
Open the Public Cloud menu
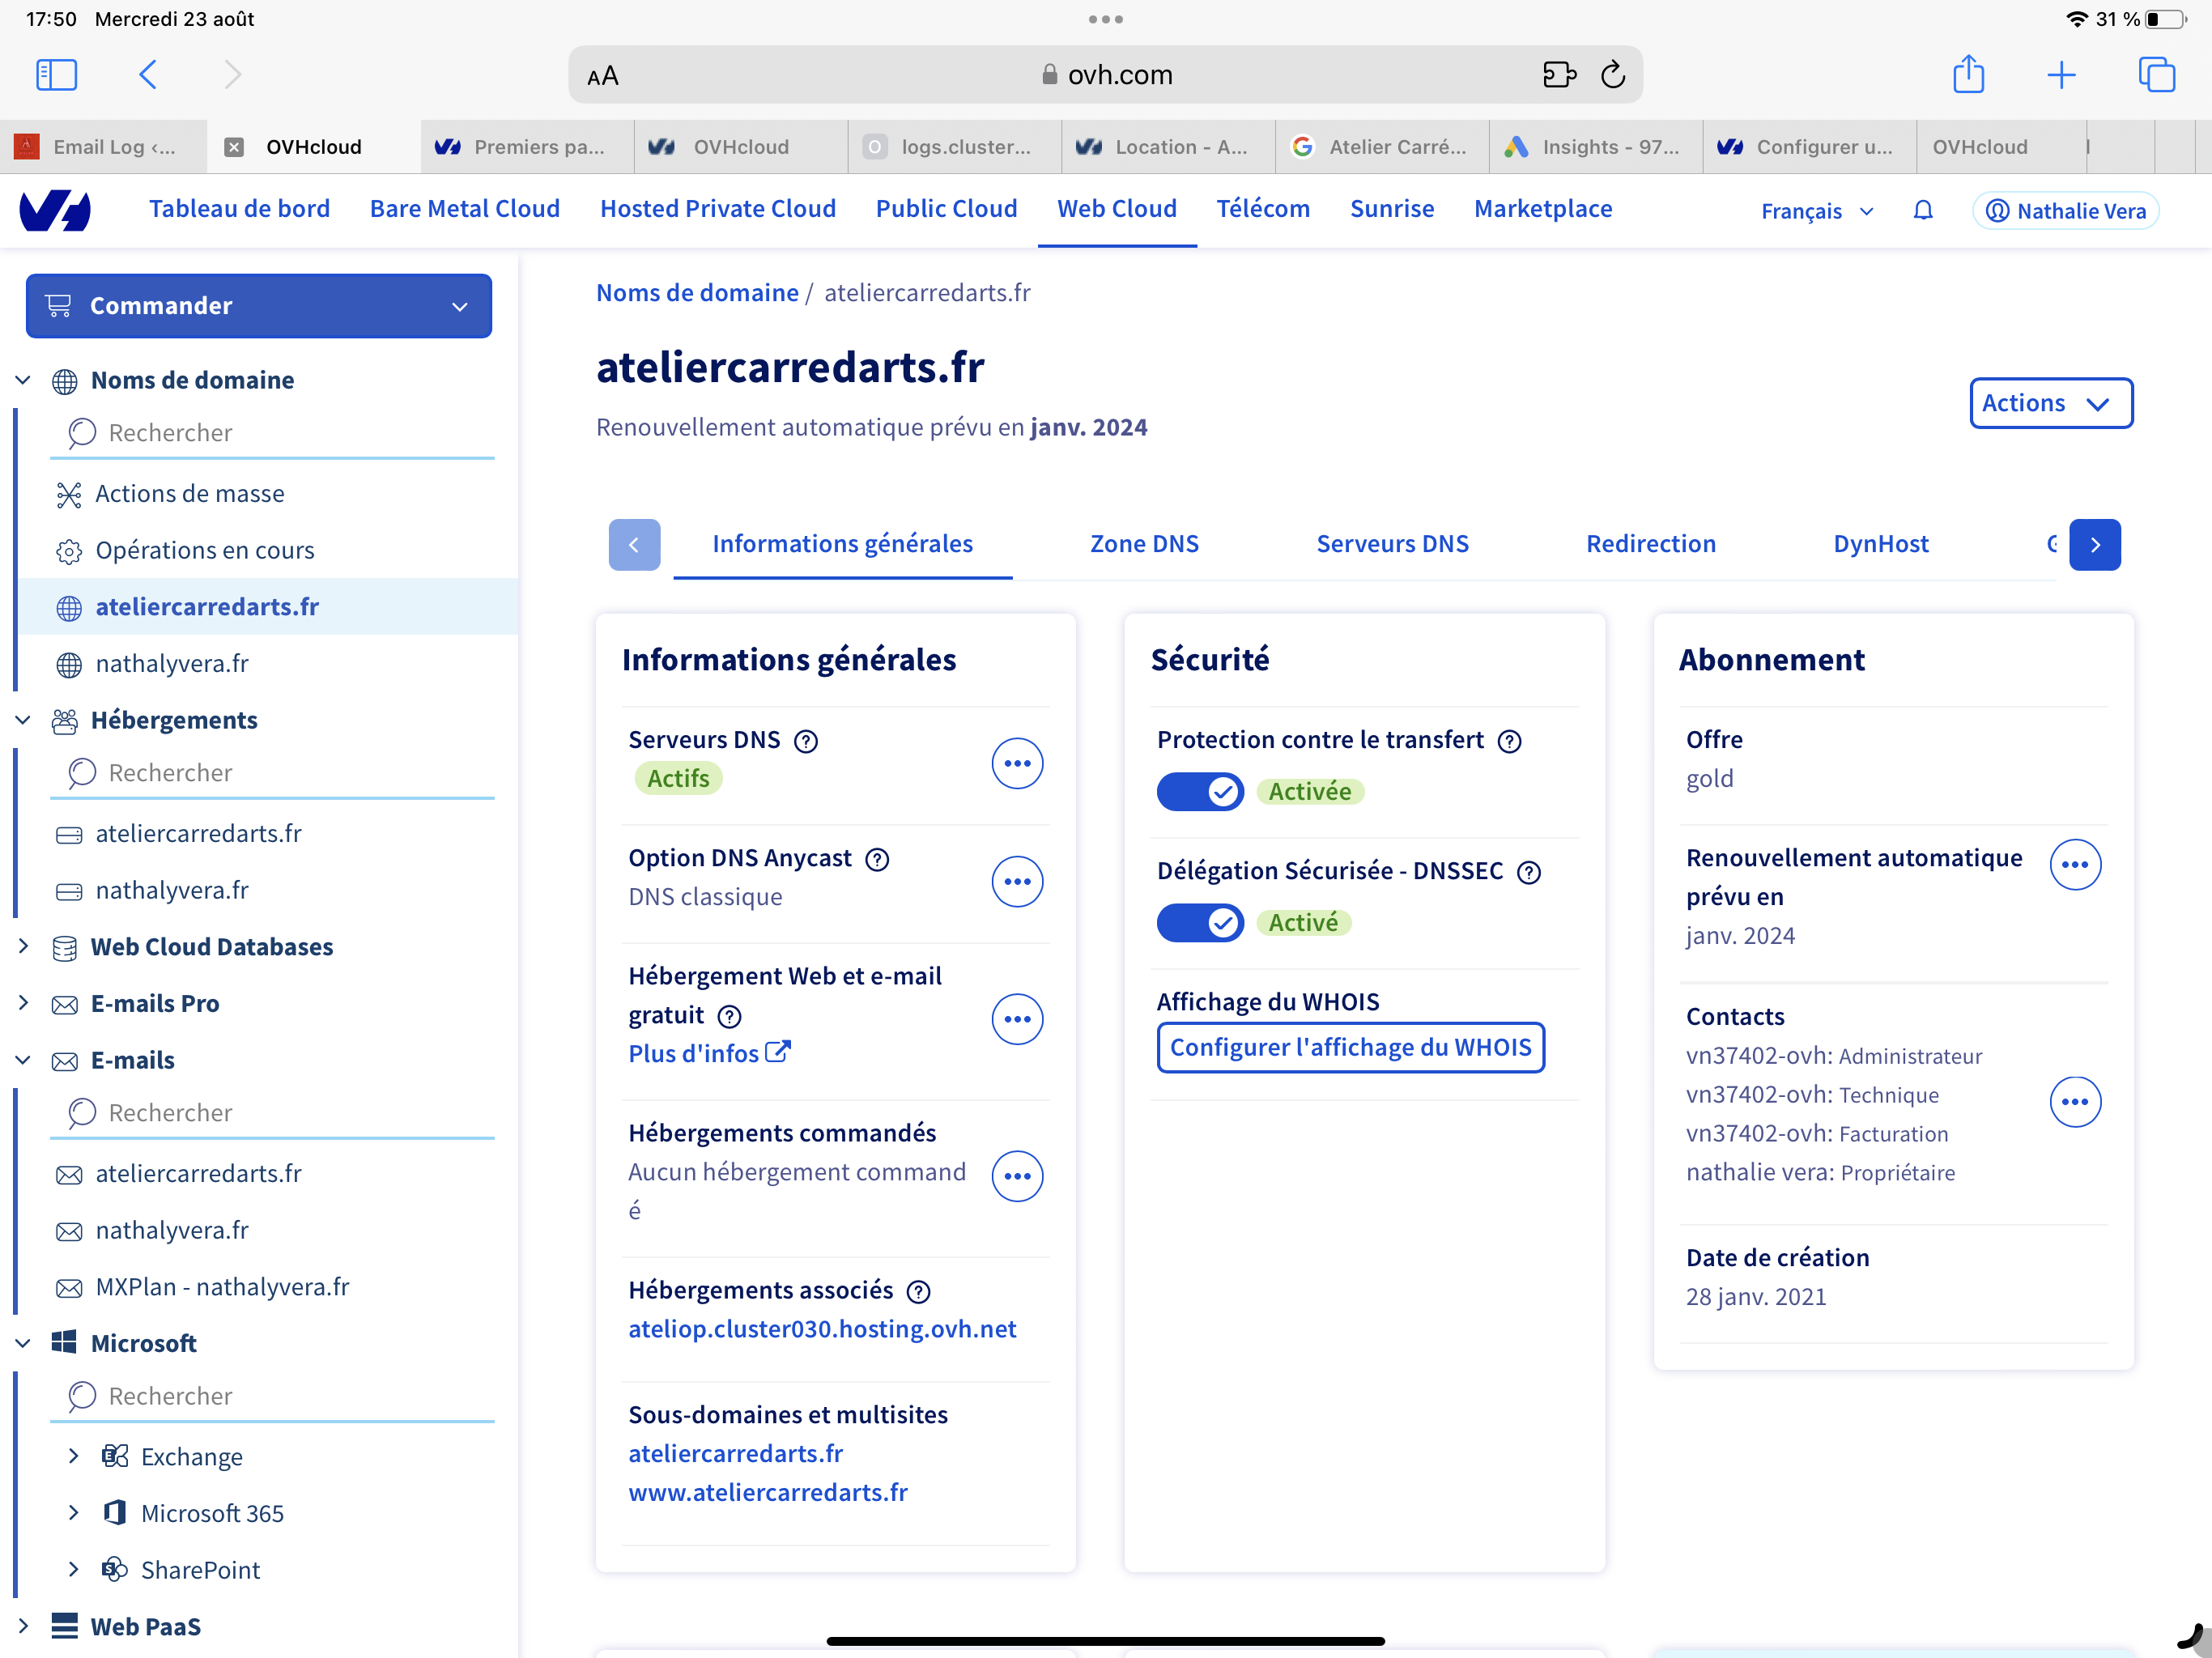[946, 209]
